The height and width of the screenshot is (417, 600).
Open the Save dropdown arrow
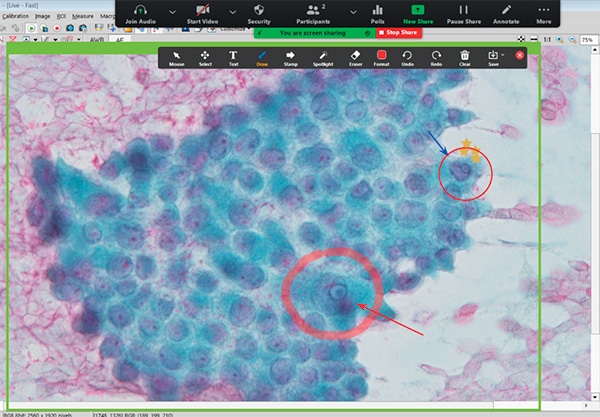tap(503, 55)
